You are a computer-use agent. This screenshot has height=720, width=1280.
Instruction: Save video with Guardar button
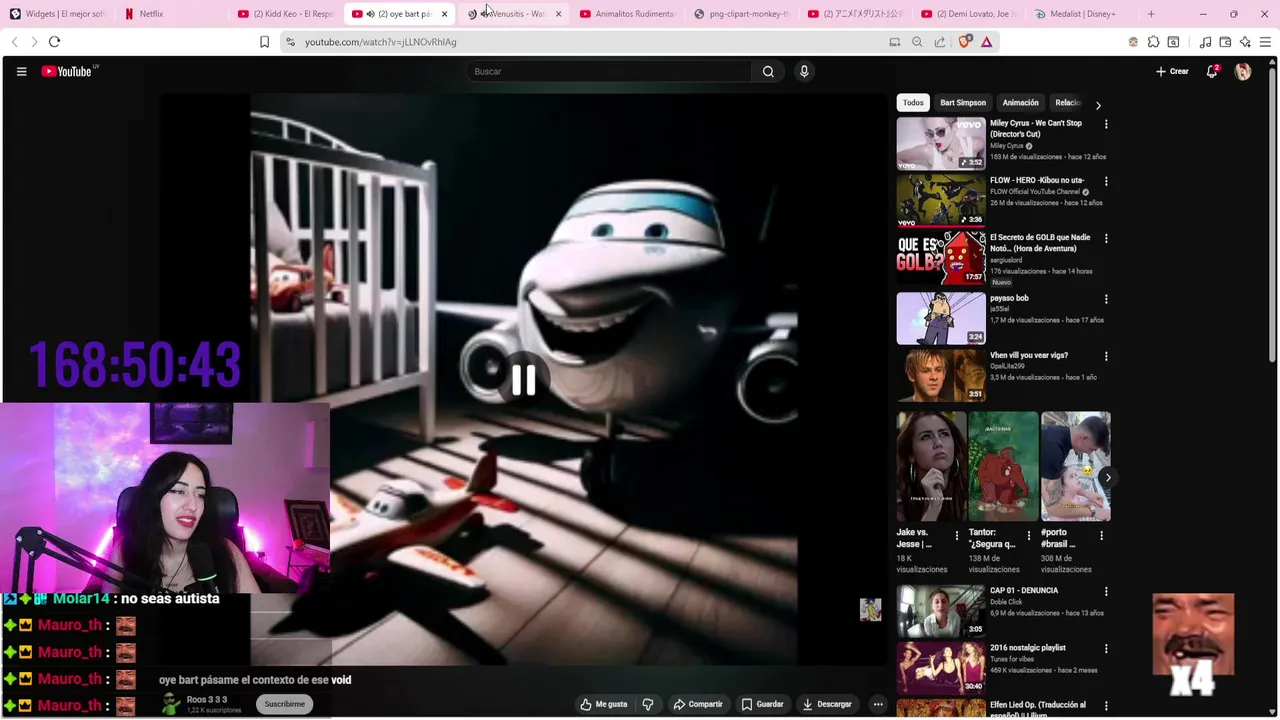pos(763,704)
